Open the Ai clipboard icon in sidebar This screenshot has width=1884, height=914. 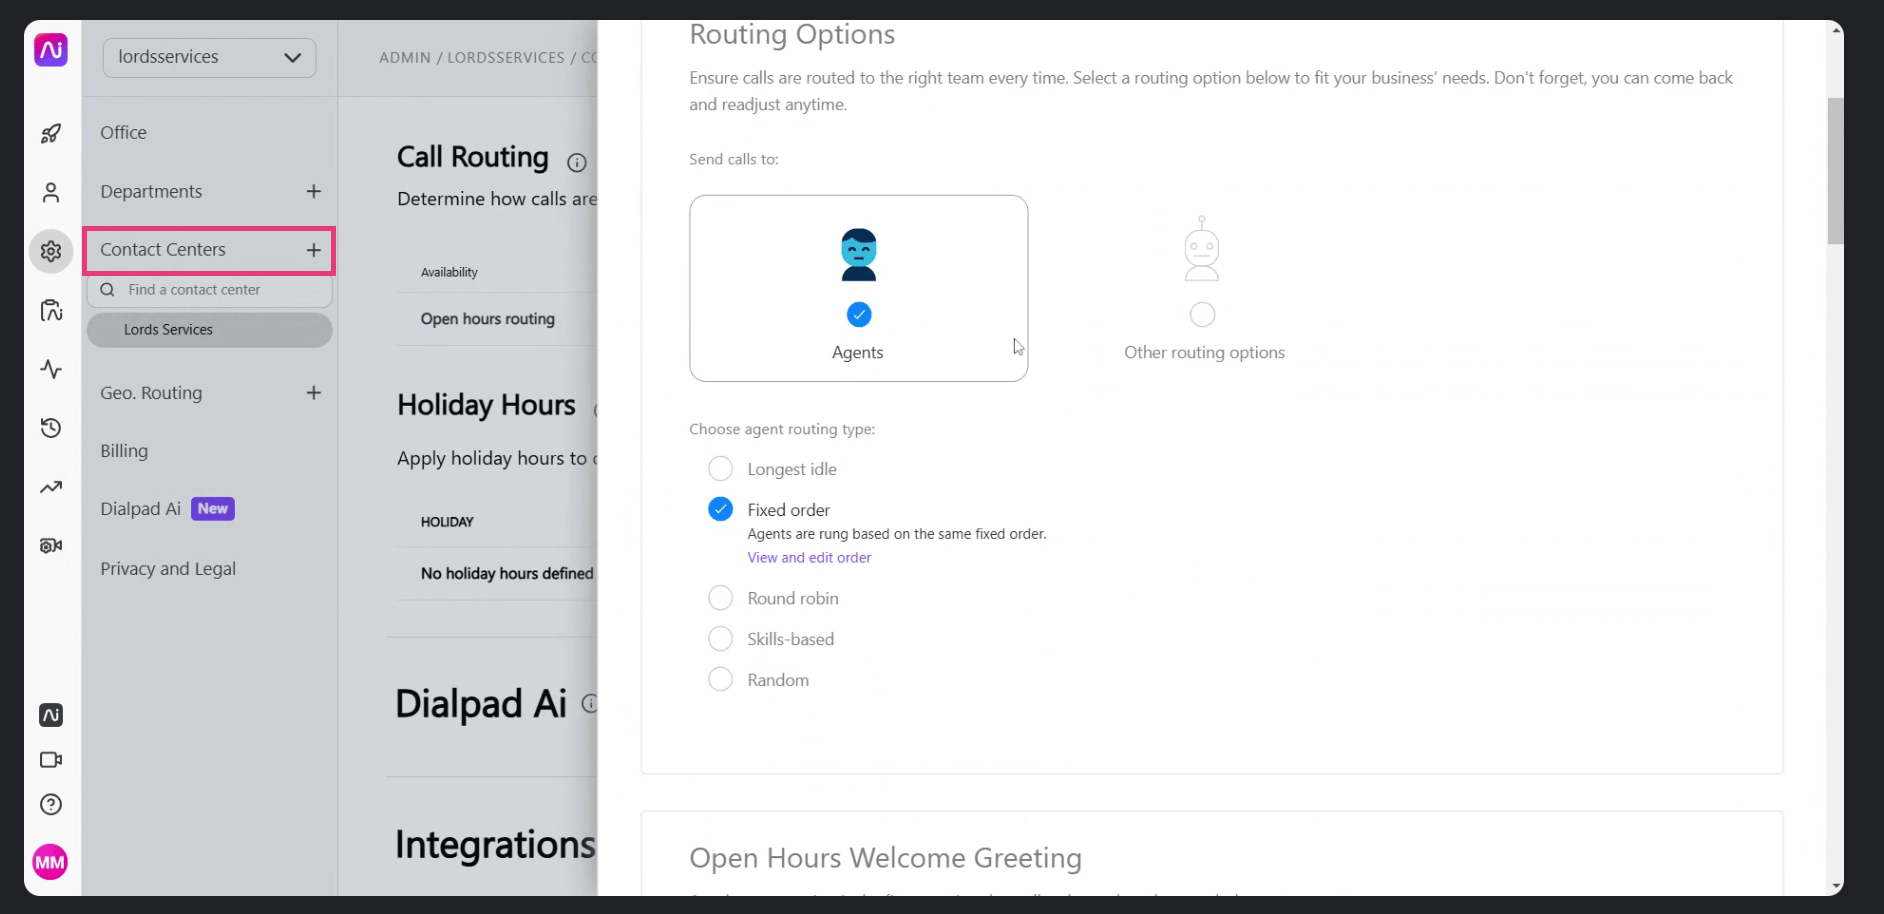51,310
